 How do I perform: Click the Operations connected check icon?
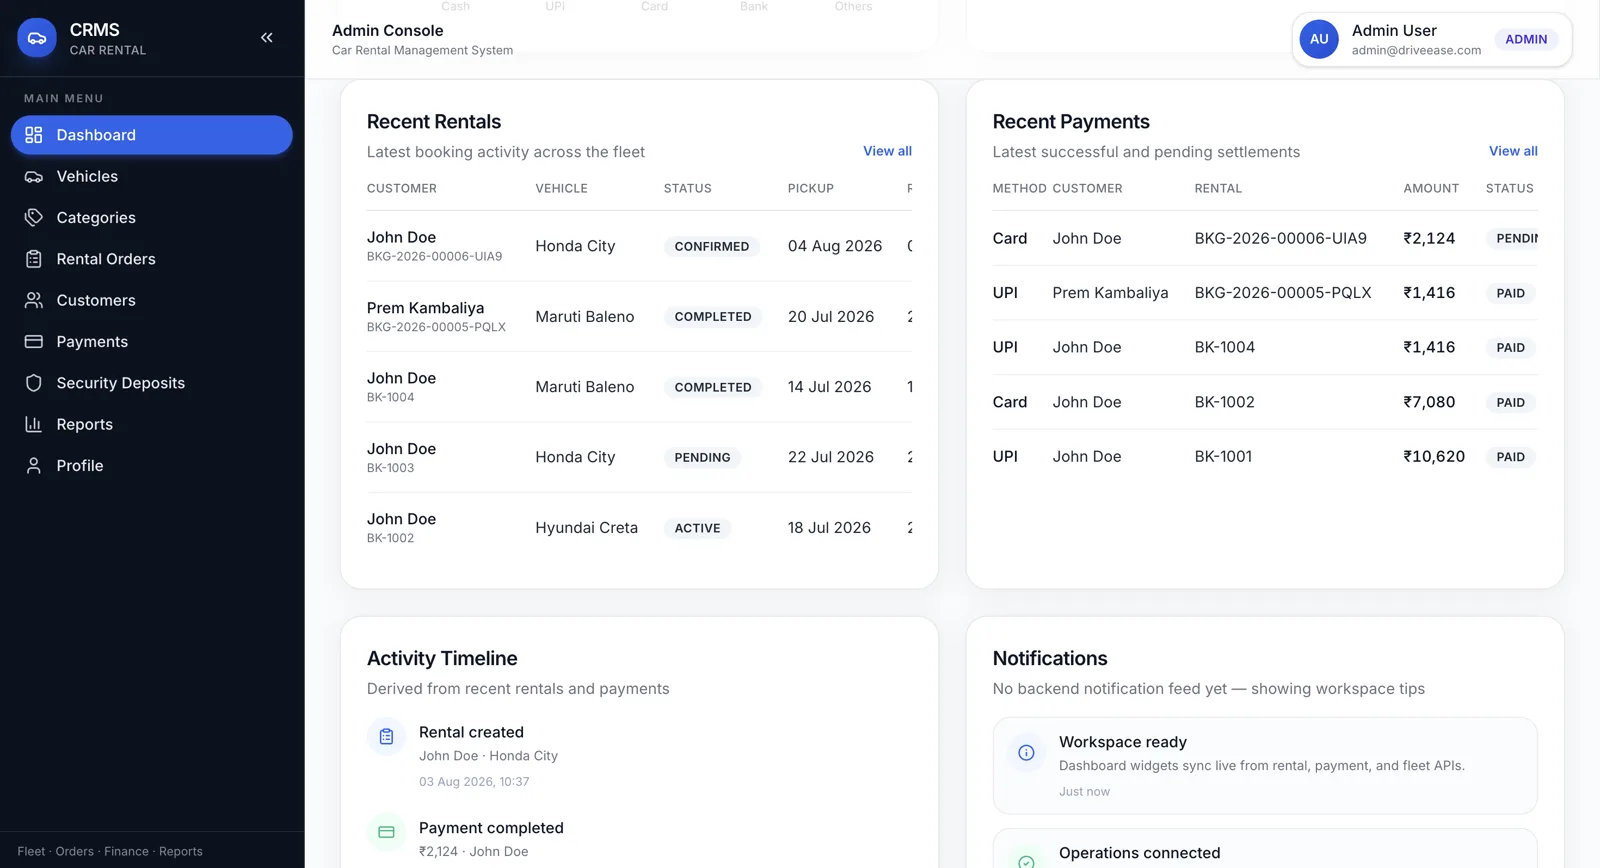coord(1026,861)
